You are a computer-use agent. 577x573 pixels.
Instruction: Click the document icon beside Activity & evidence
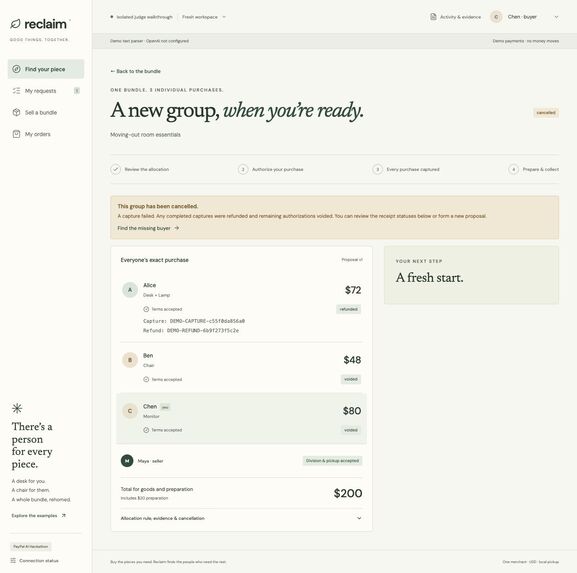433,17
